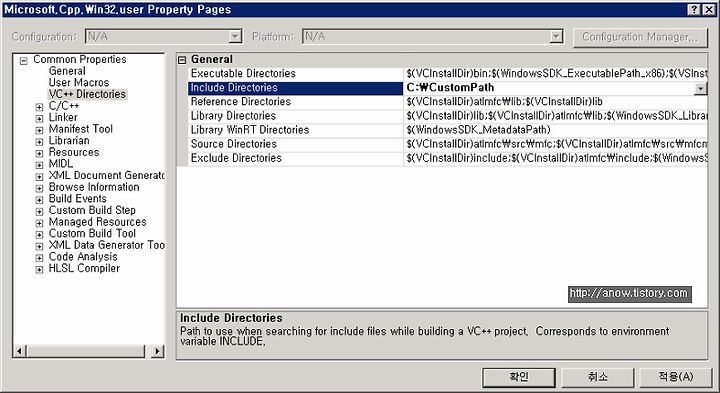Select the Library WinRT Directories row

point(448,130)
